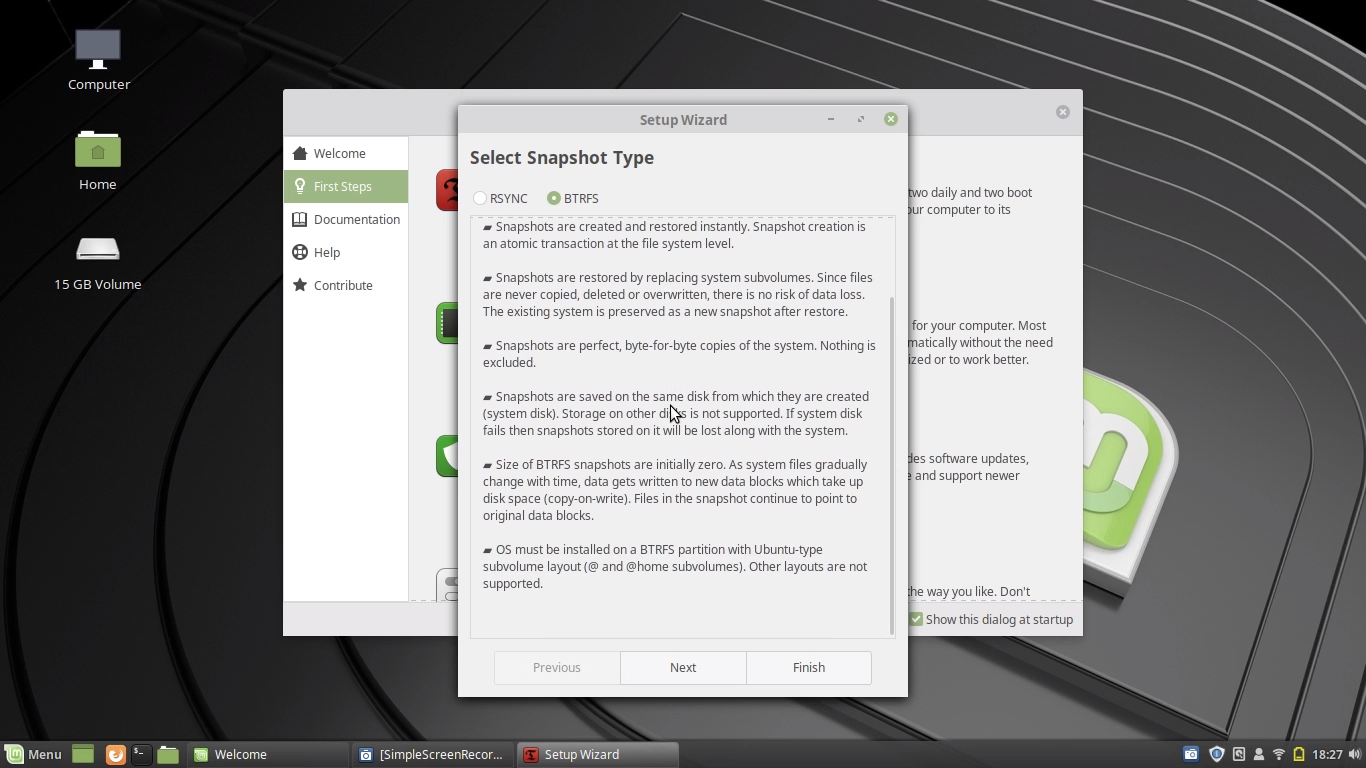Click the home icon beside Welcome

300,153
